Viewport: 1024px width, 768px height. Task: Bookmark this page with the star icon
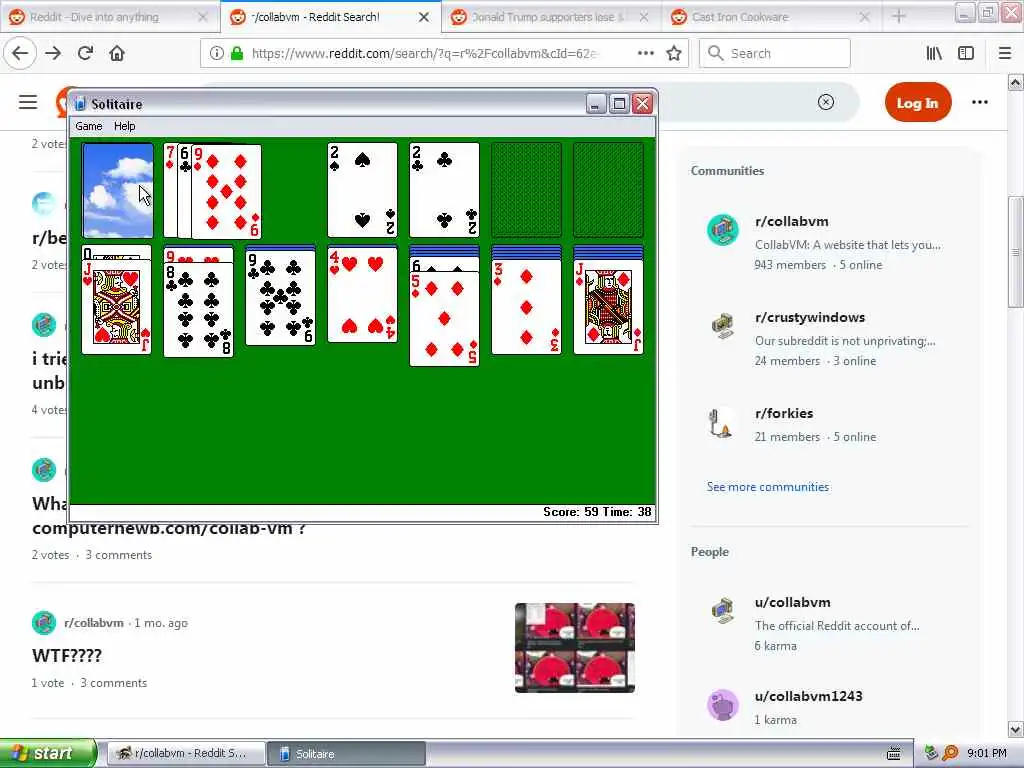[x=674, y=54]
